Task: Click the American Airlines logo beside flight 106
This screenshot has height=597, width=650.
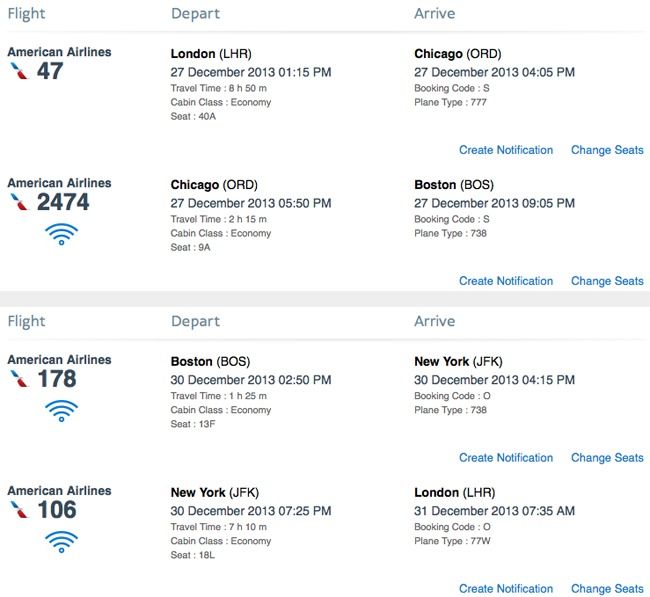Action: (19, 510)
